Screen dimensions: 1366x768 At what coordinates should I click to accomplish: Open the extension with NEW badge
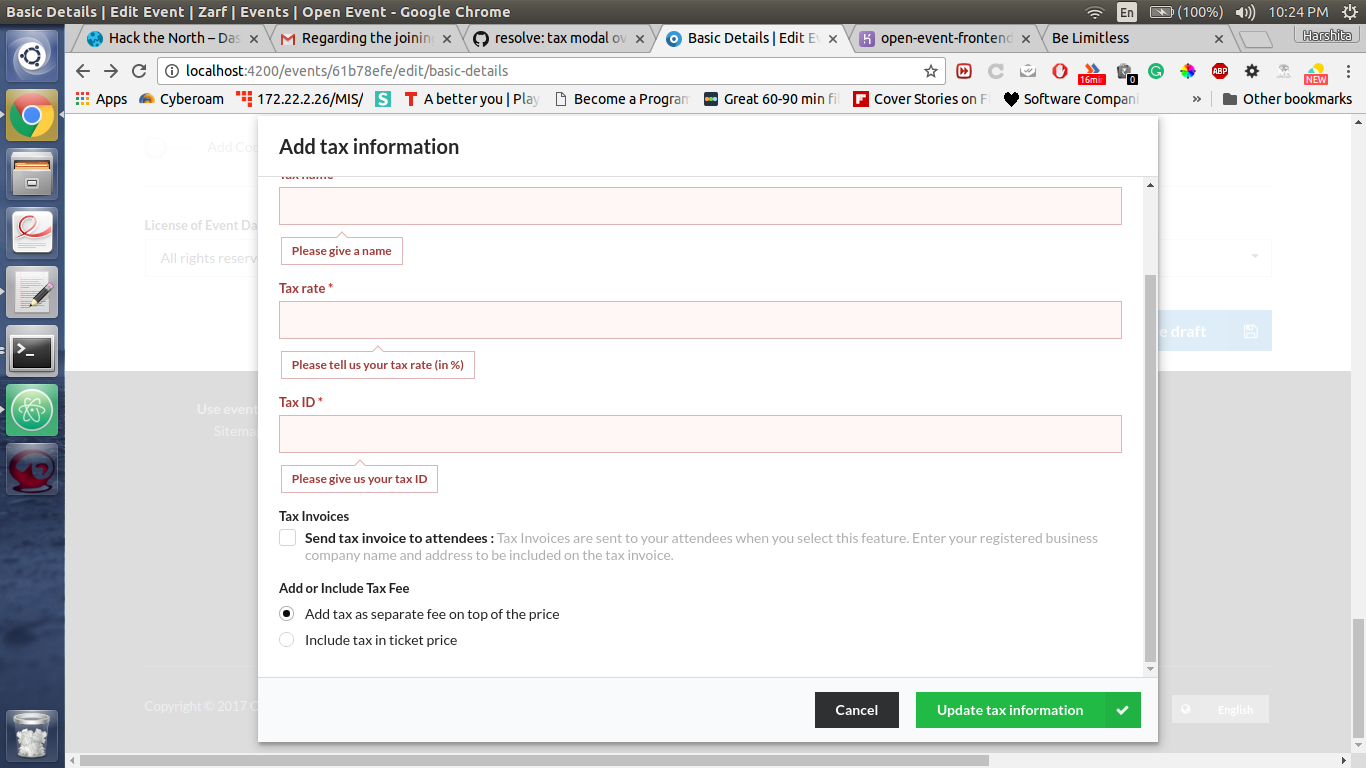1316,73
